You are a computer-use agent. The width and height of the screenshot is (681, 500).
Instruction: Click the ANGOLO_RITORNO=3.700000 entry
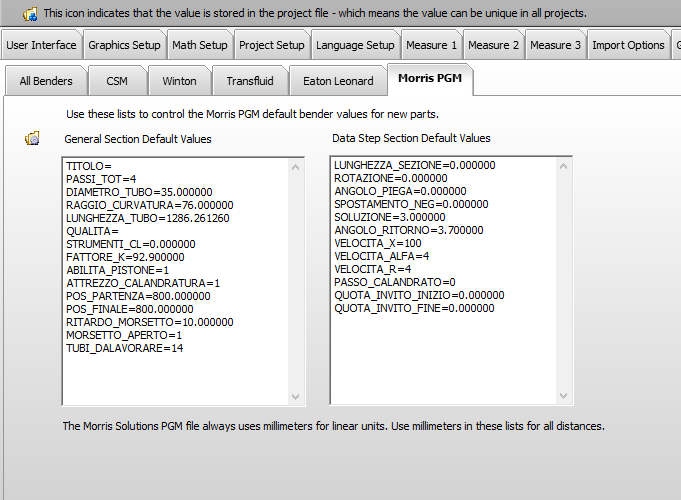tap(409, 231)
